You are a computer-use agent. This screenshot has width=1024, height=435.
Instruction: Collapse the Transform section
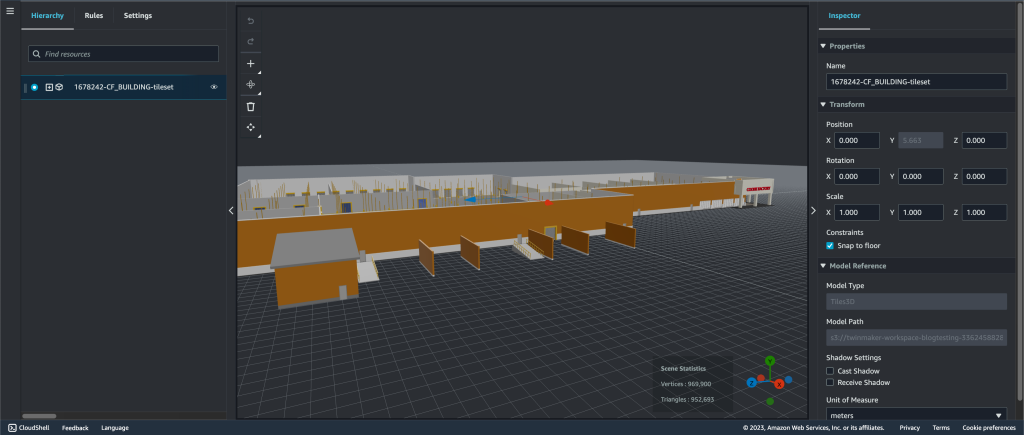(823, 105)
